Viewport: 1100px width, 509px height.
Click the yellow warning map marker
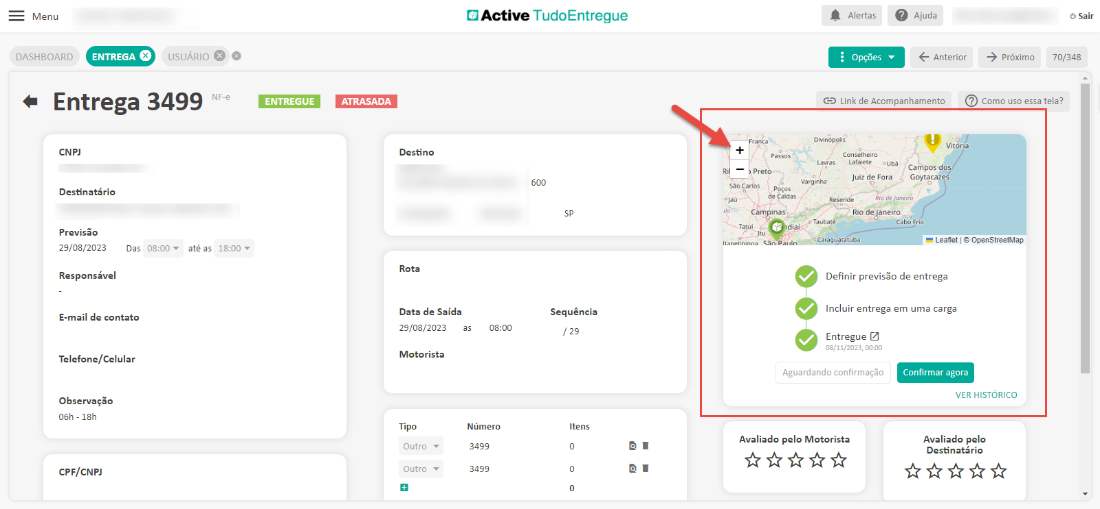(x=932, y=142)
